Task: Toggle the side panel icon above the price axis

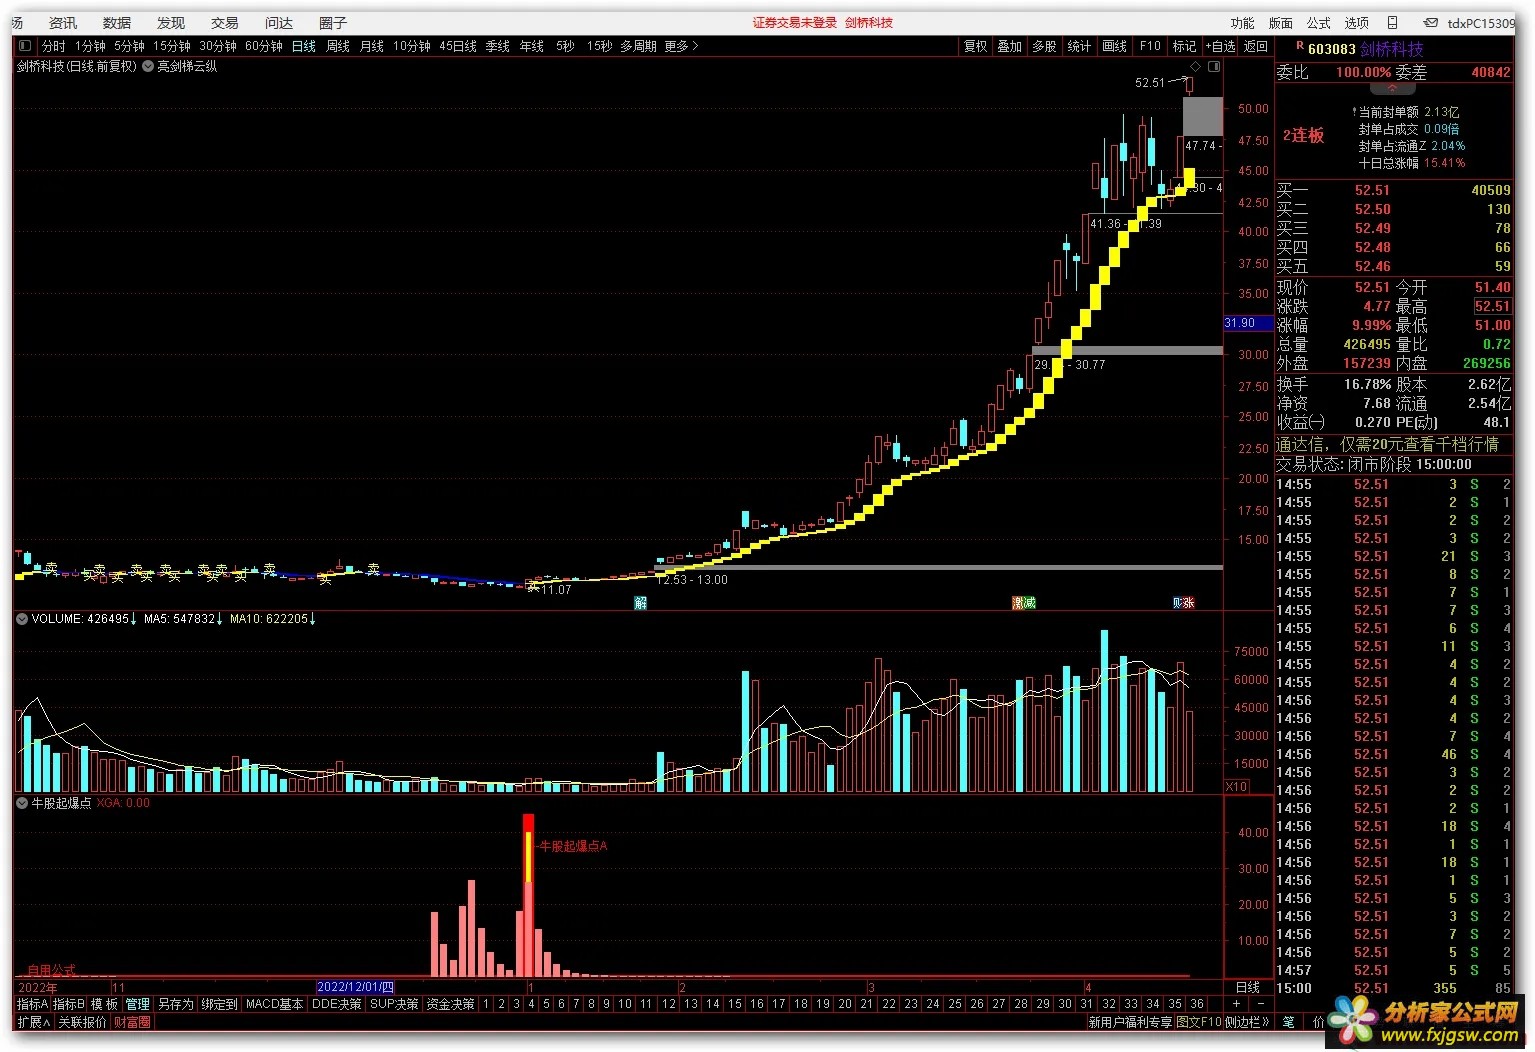Action: (1213, 67)
